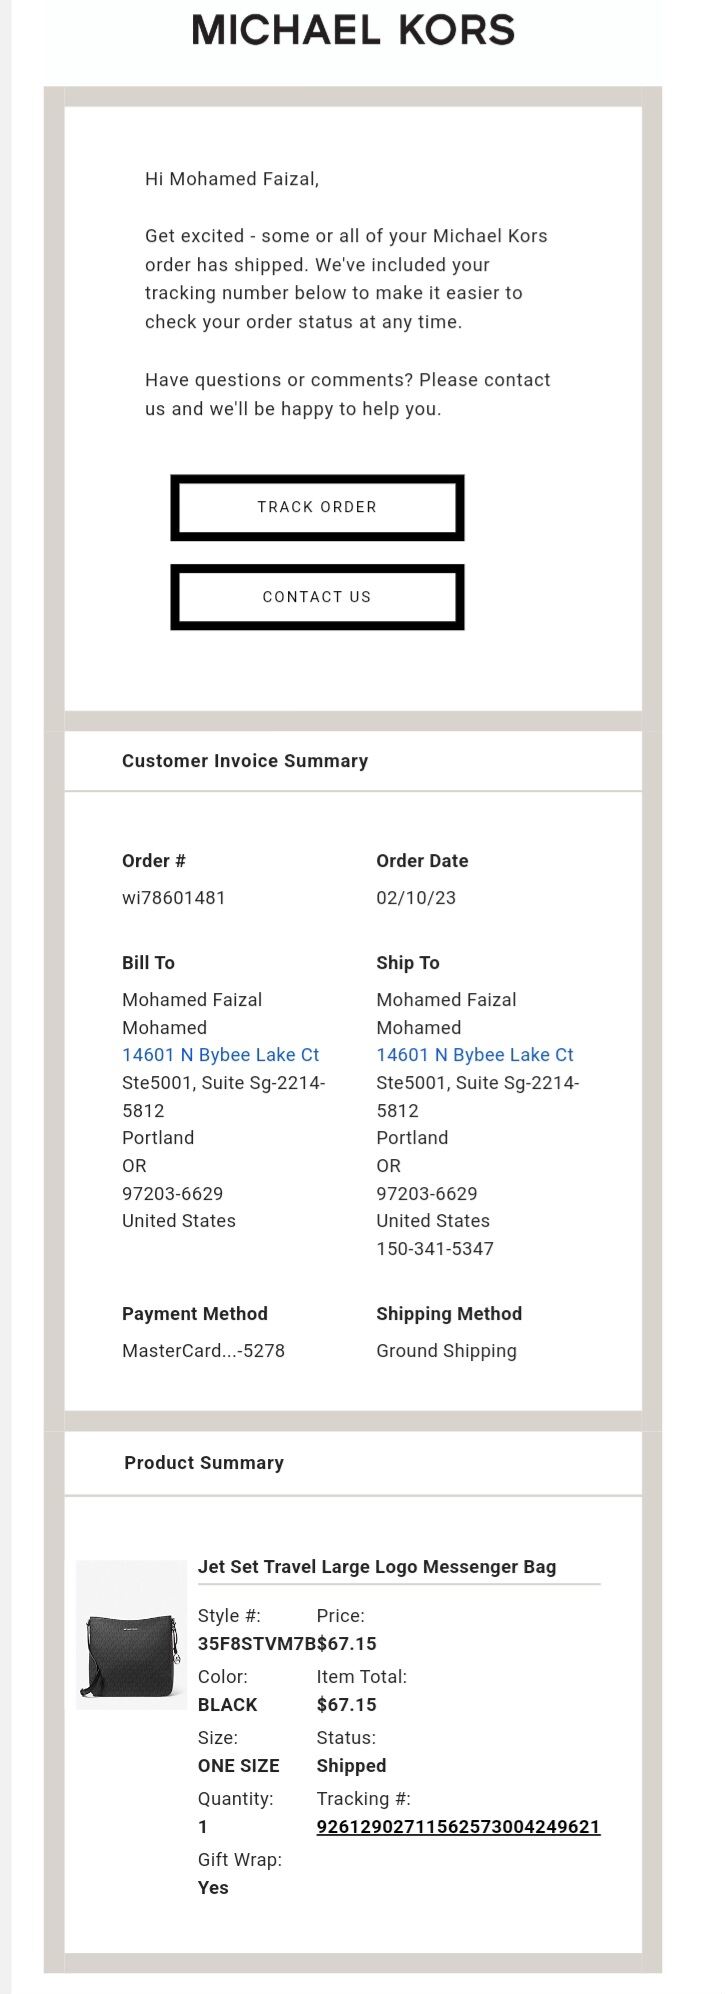The width and height of the screenshot is (726, 1994).
Task: Click the Ground Shipping text
Action: (446, 1351)
